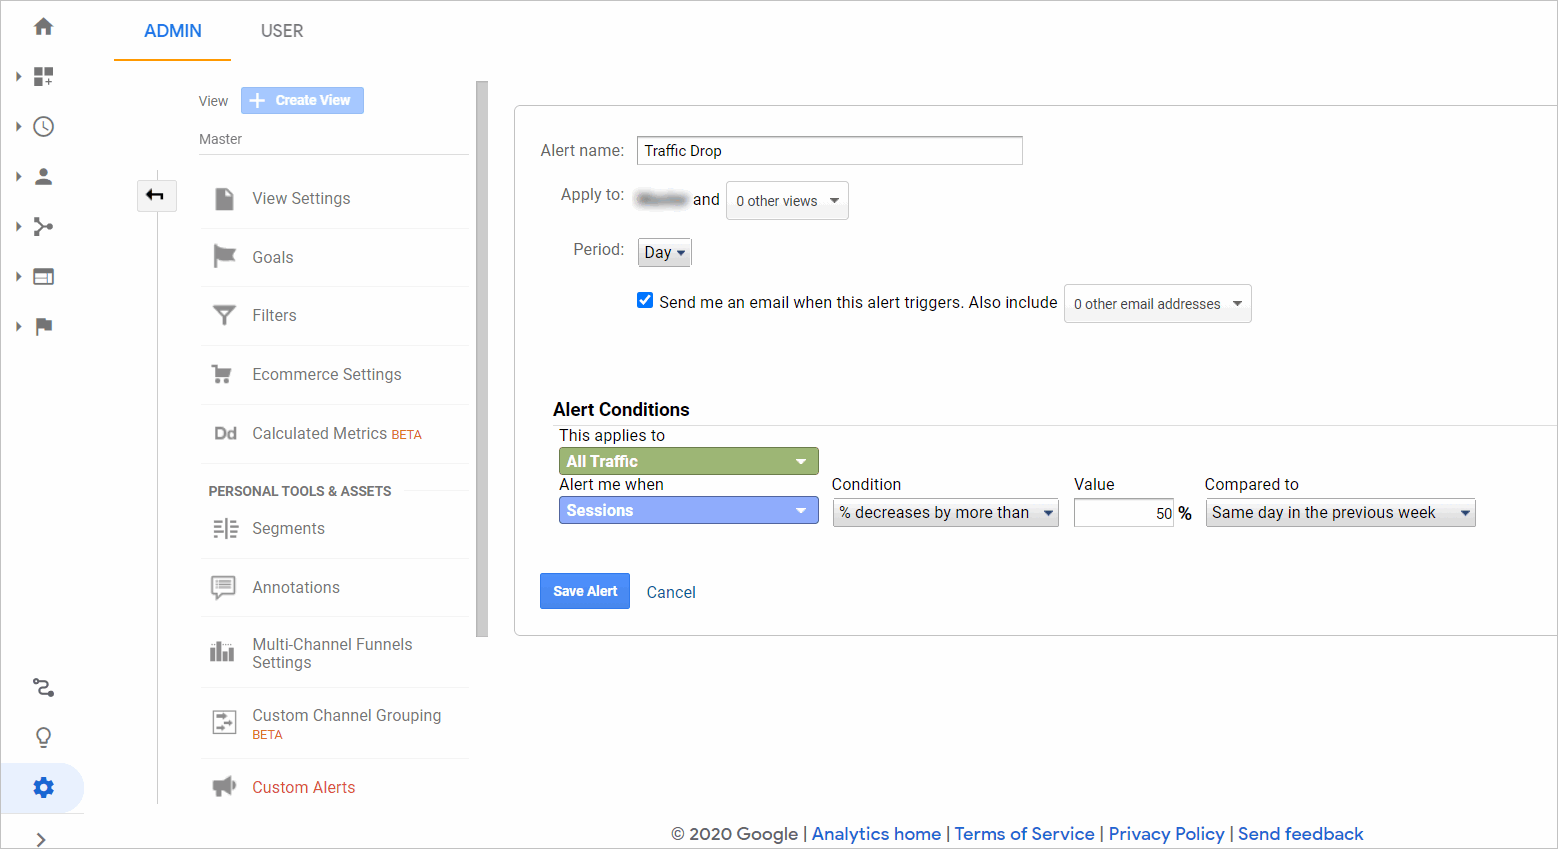Click the back arrow beside View Settings
The width and height of the screenshot is (1558, 849).
pyautogui.click(x=156, y=196)
